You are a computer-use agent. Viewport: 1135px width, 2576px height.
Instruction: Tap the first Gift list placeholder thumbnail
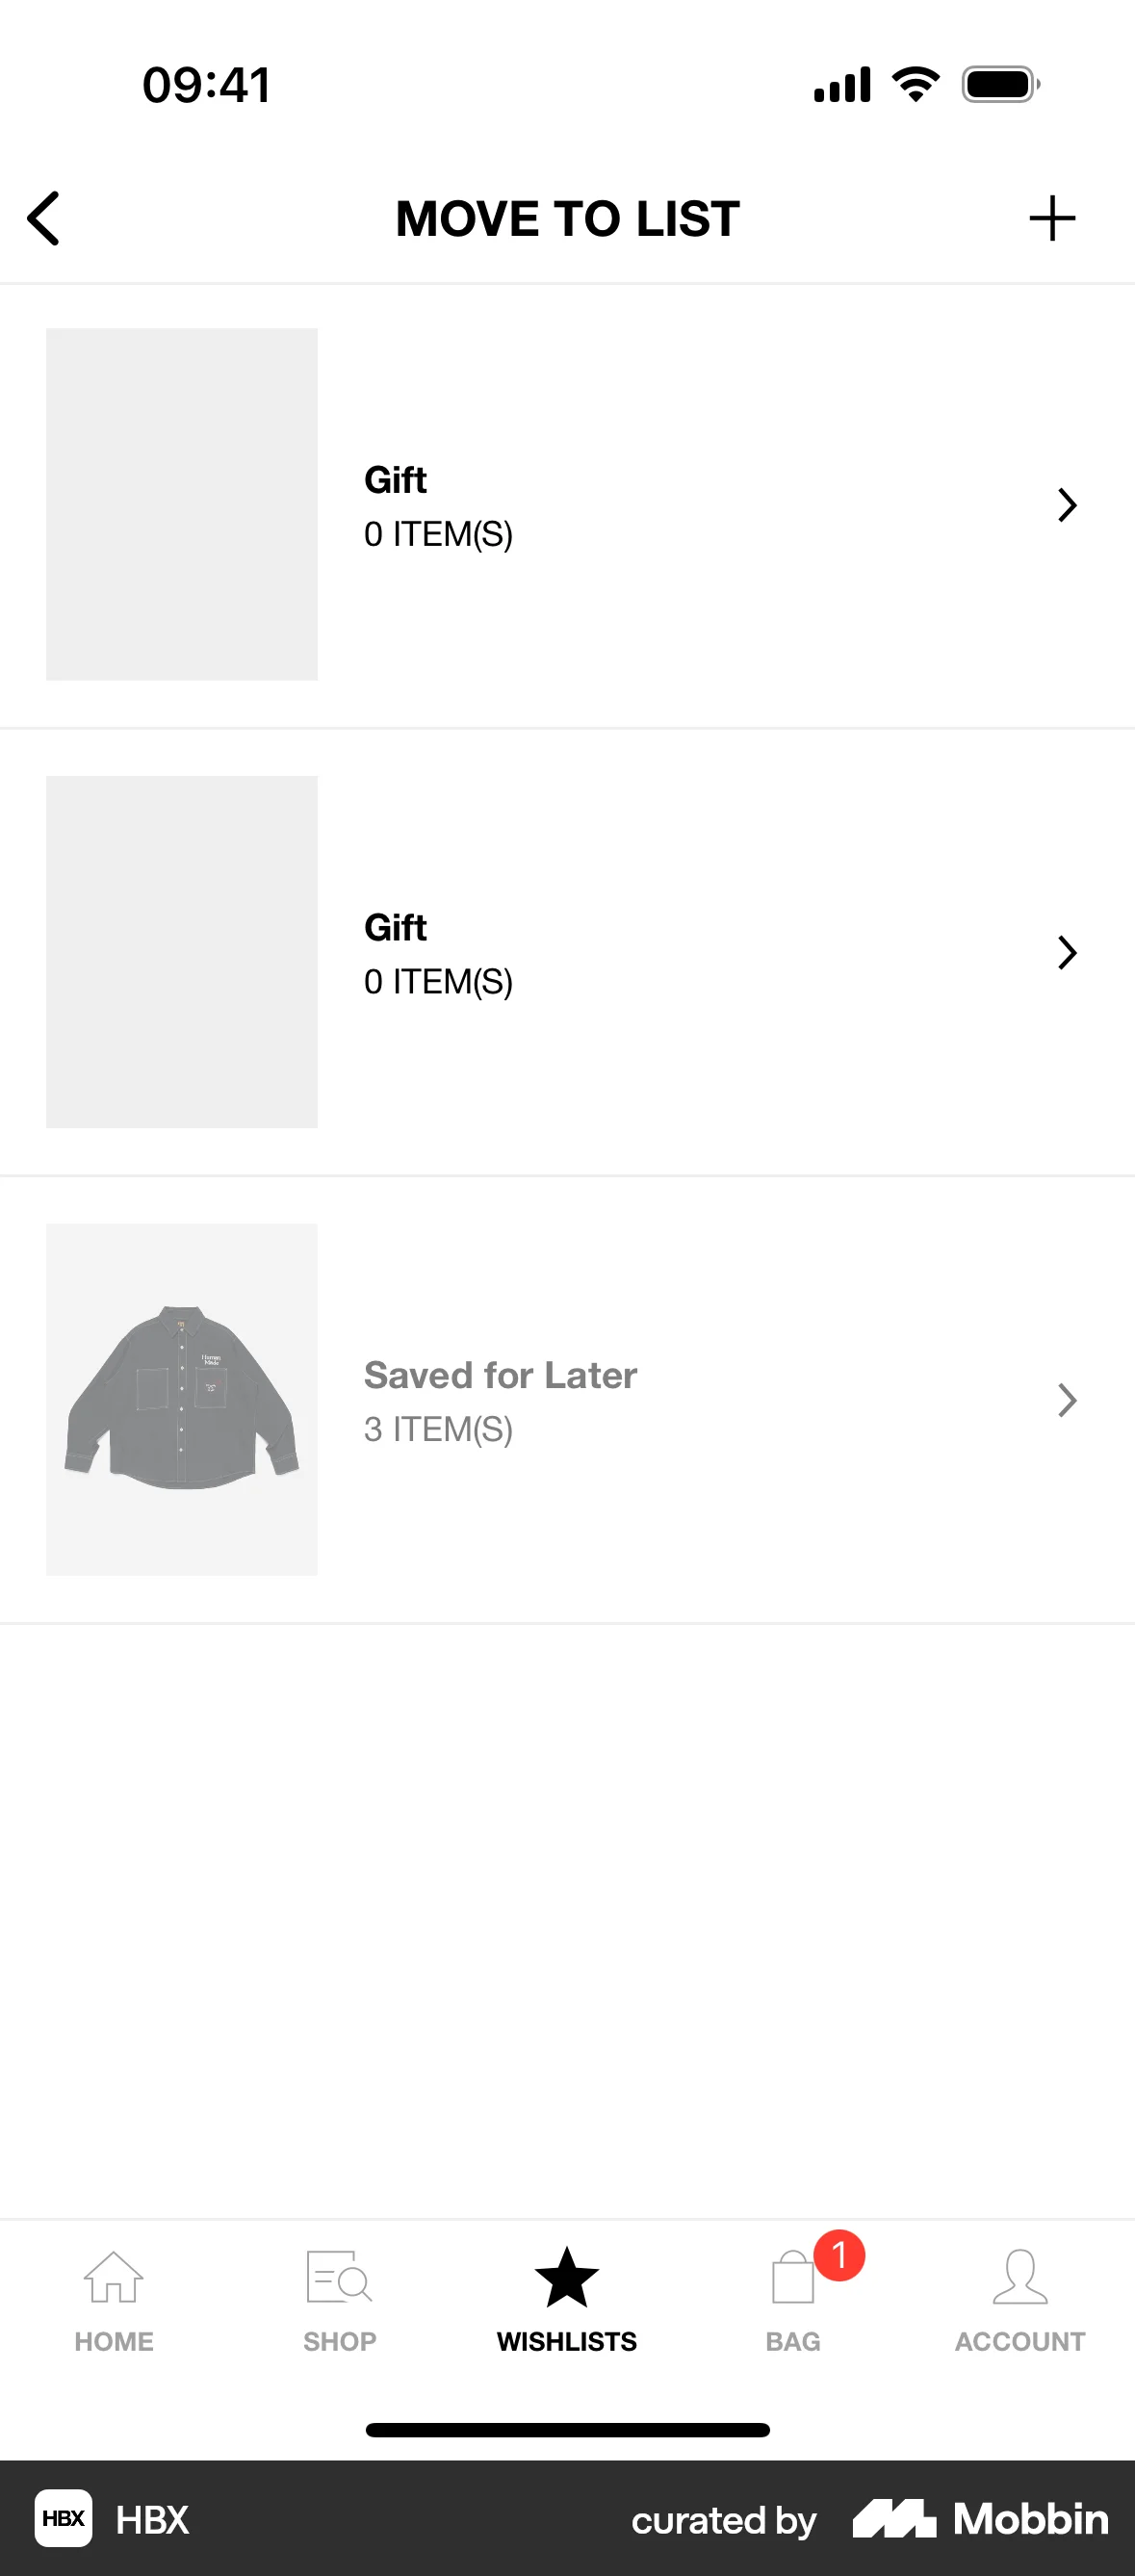click(182, 504)
